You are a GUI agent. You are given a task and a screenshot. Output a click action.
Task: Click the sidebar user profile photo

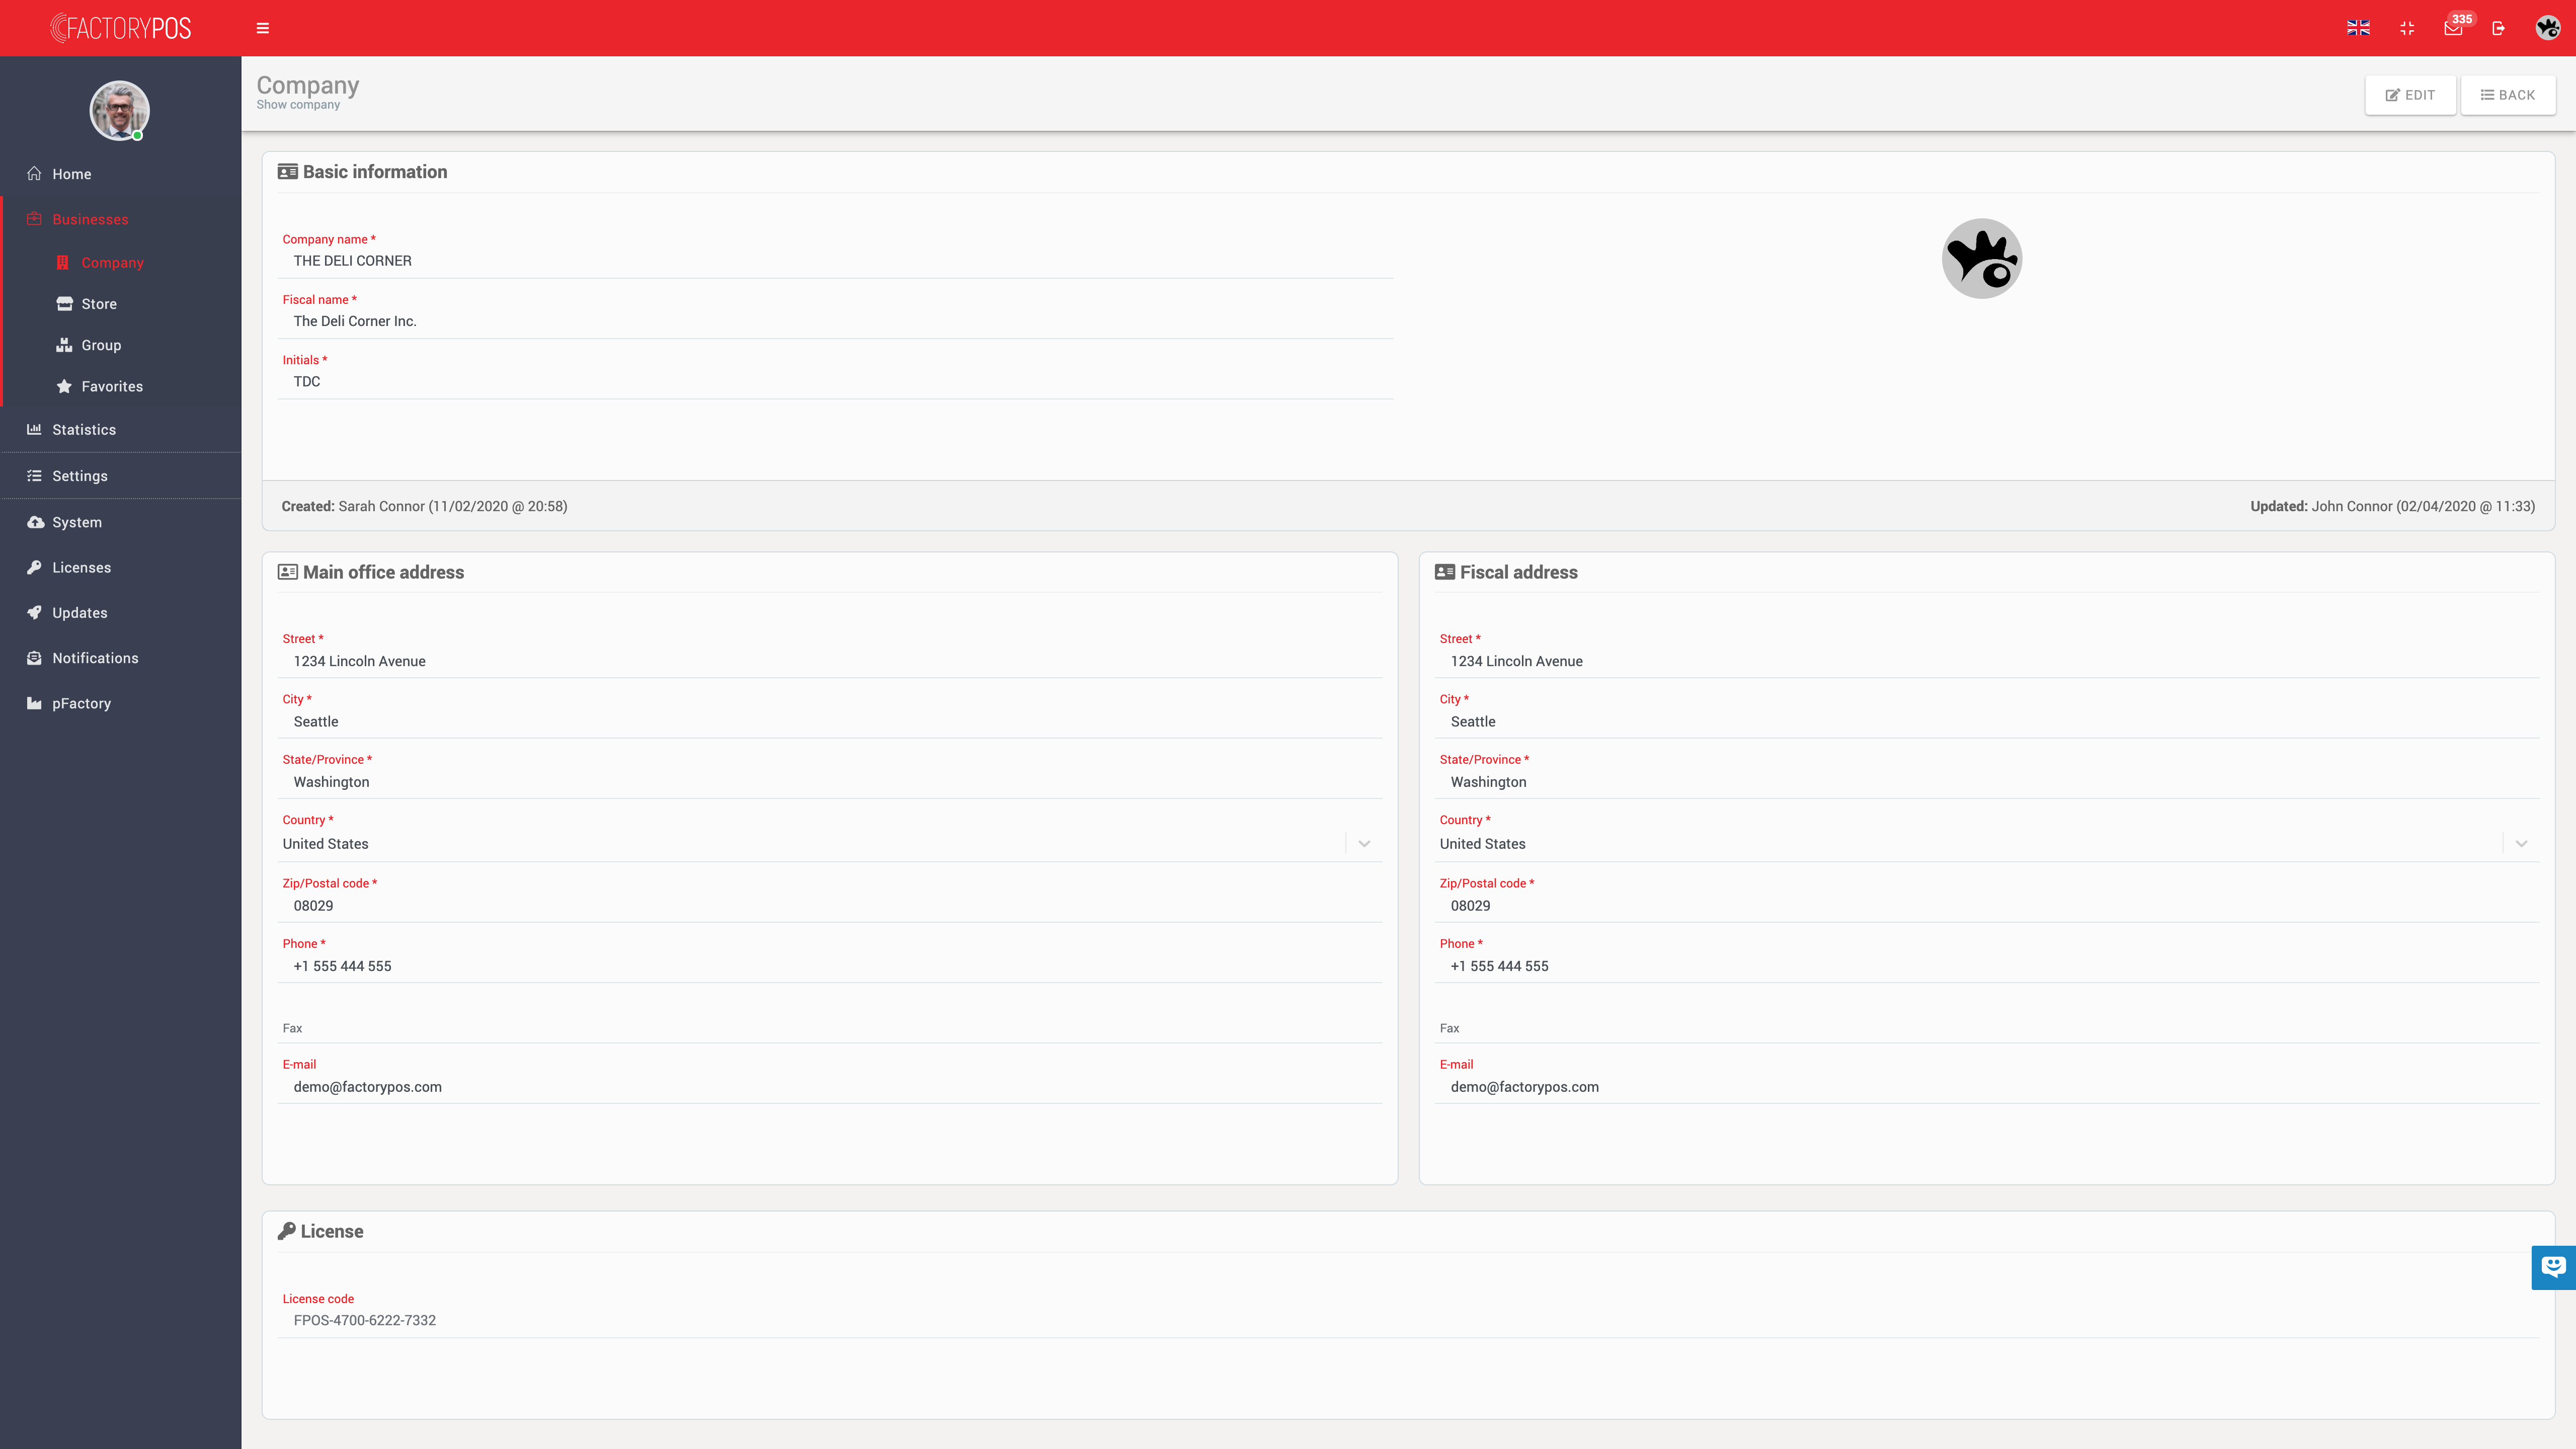120,110
